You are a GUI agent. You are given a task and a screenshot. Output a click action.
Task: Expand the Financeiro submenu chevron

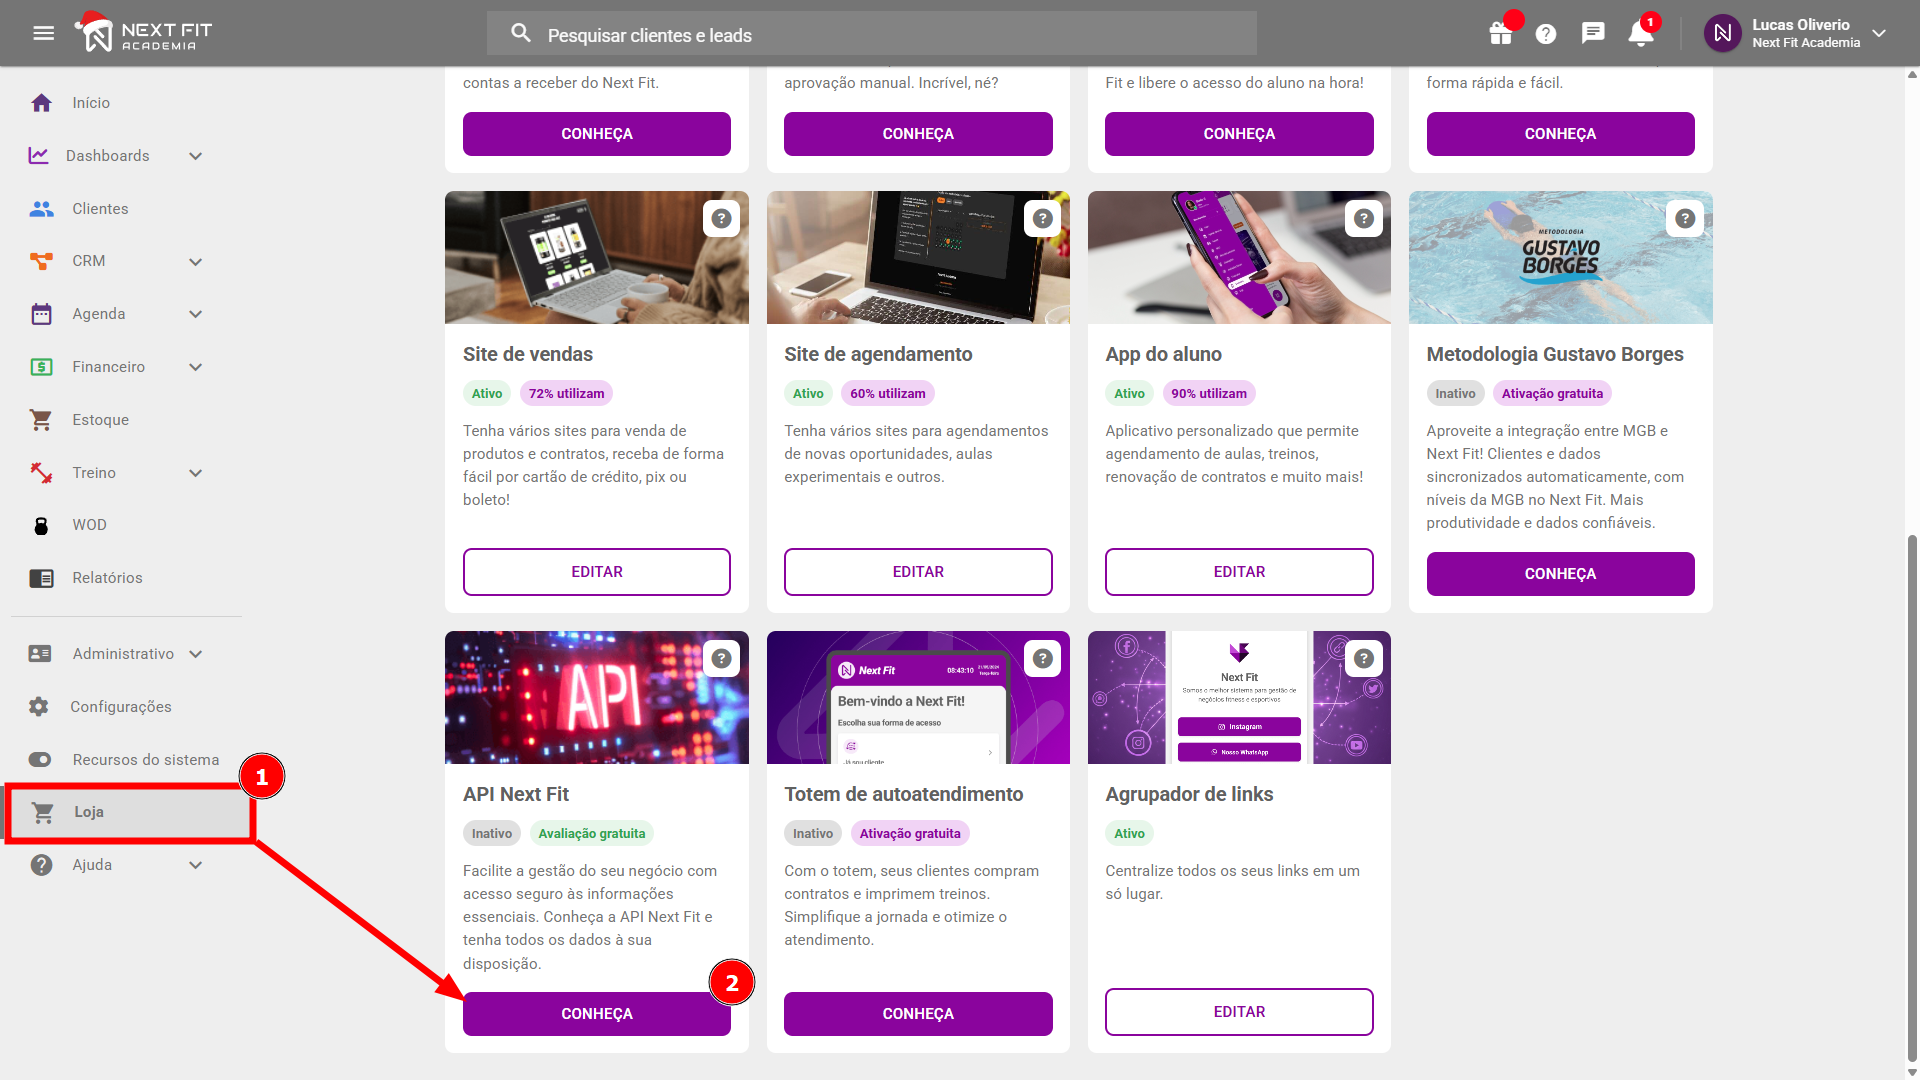(195, 367)
